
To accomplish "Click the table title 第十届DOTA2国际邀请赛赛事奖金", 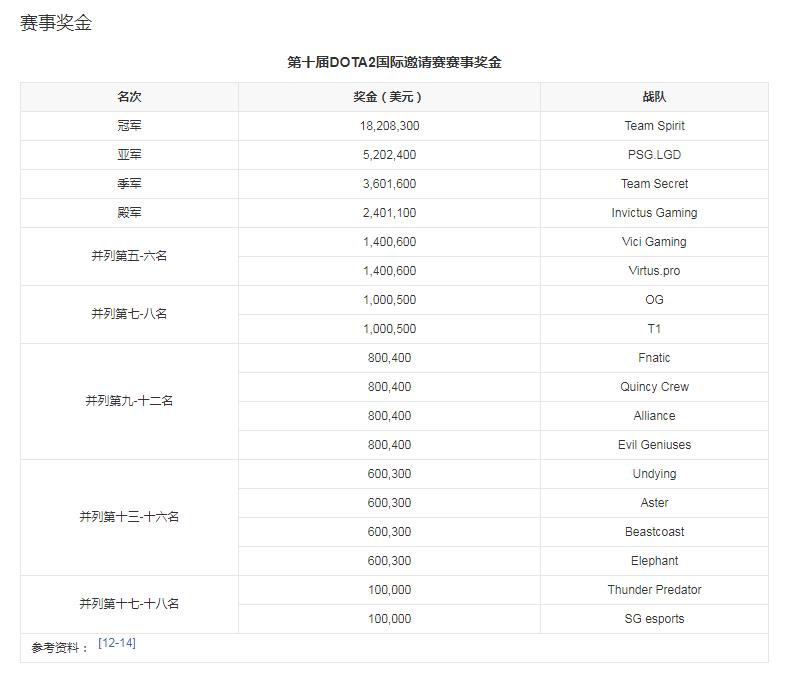I will click(394, 62).
